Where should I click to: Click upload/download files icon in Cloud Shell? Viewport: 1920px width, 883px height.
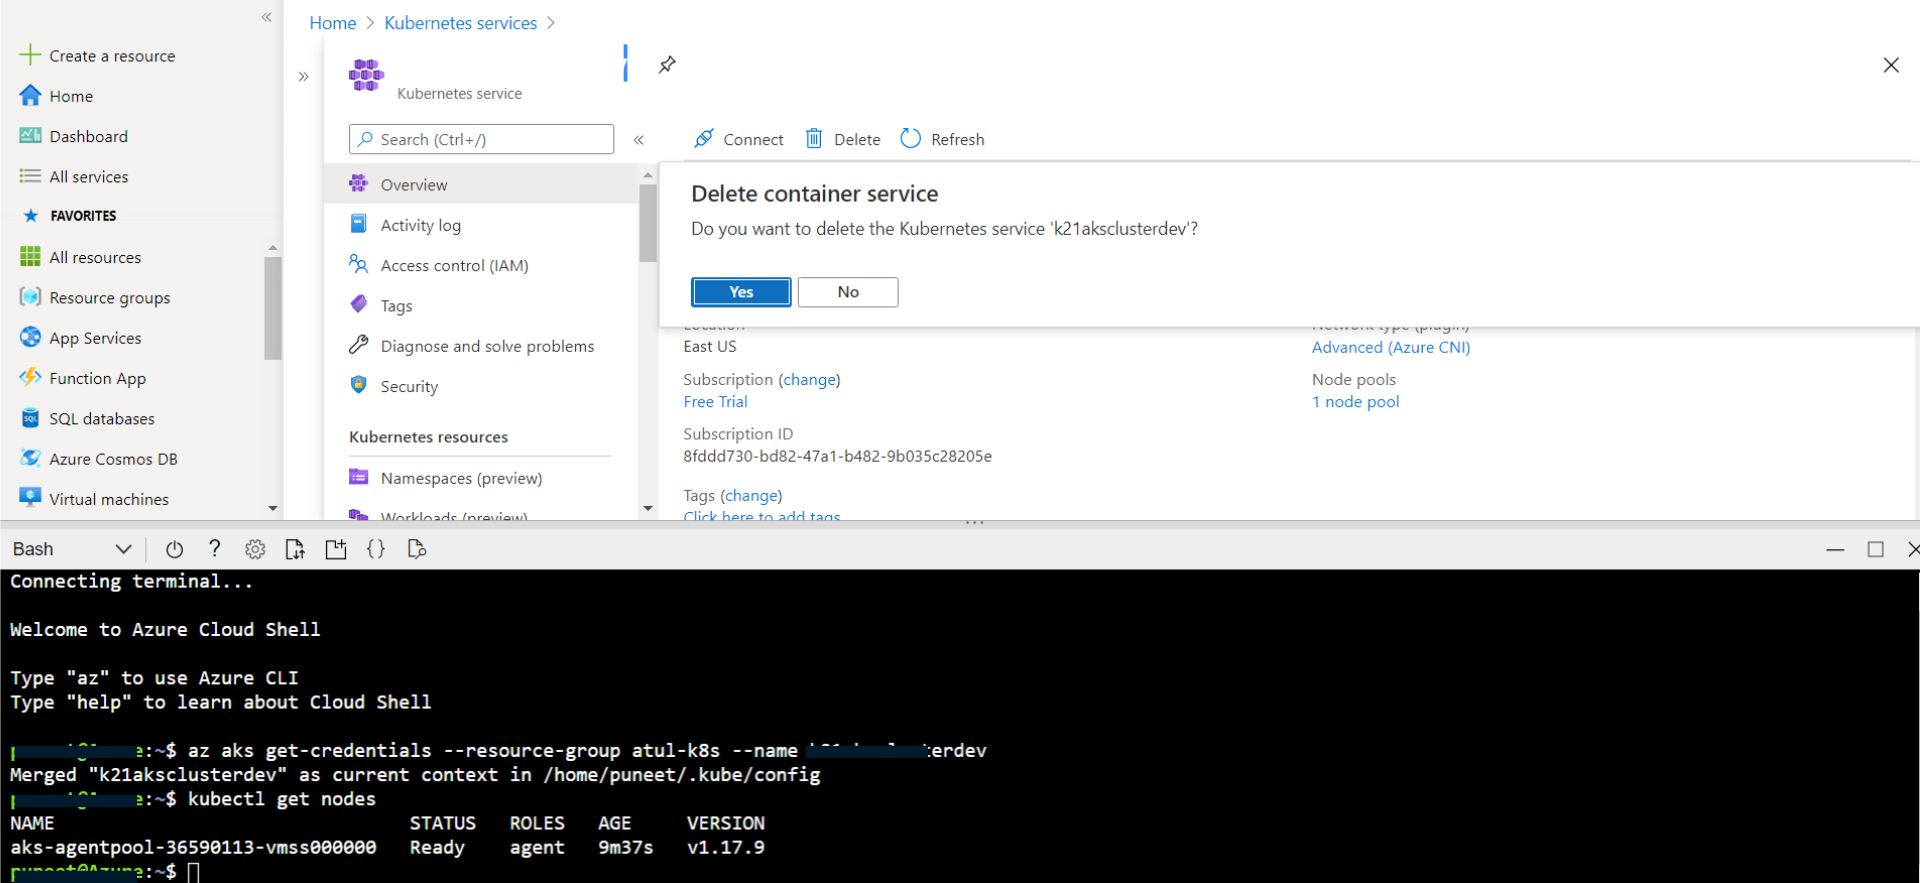coord(295,549)
